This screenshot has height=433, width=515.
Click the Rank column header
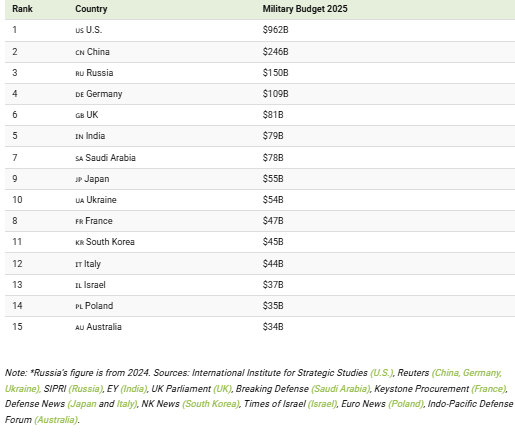22,9
